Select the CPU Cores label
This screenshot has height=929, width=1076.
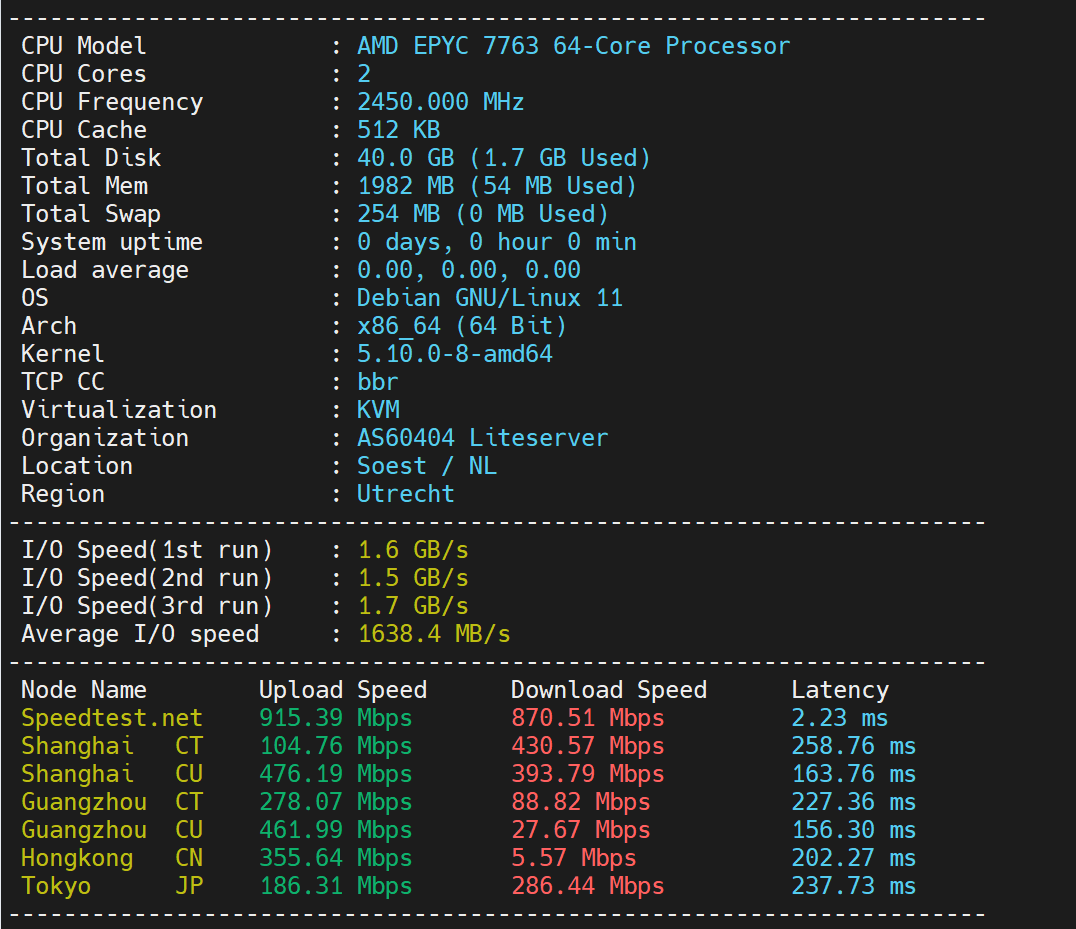click(84, 74)
